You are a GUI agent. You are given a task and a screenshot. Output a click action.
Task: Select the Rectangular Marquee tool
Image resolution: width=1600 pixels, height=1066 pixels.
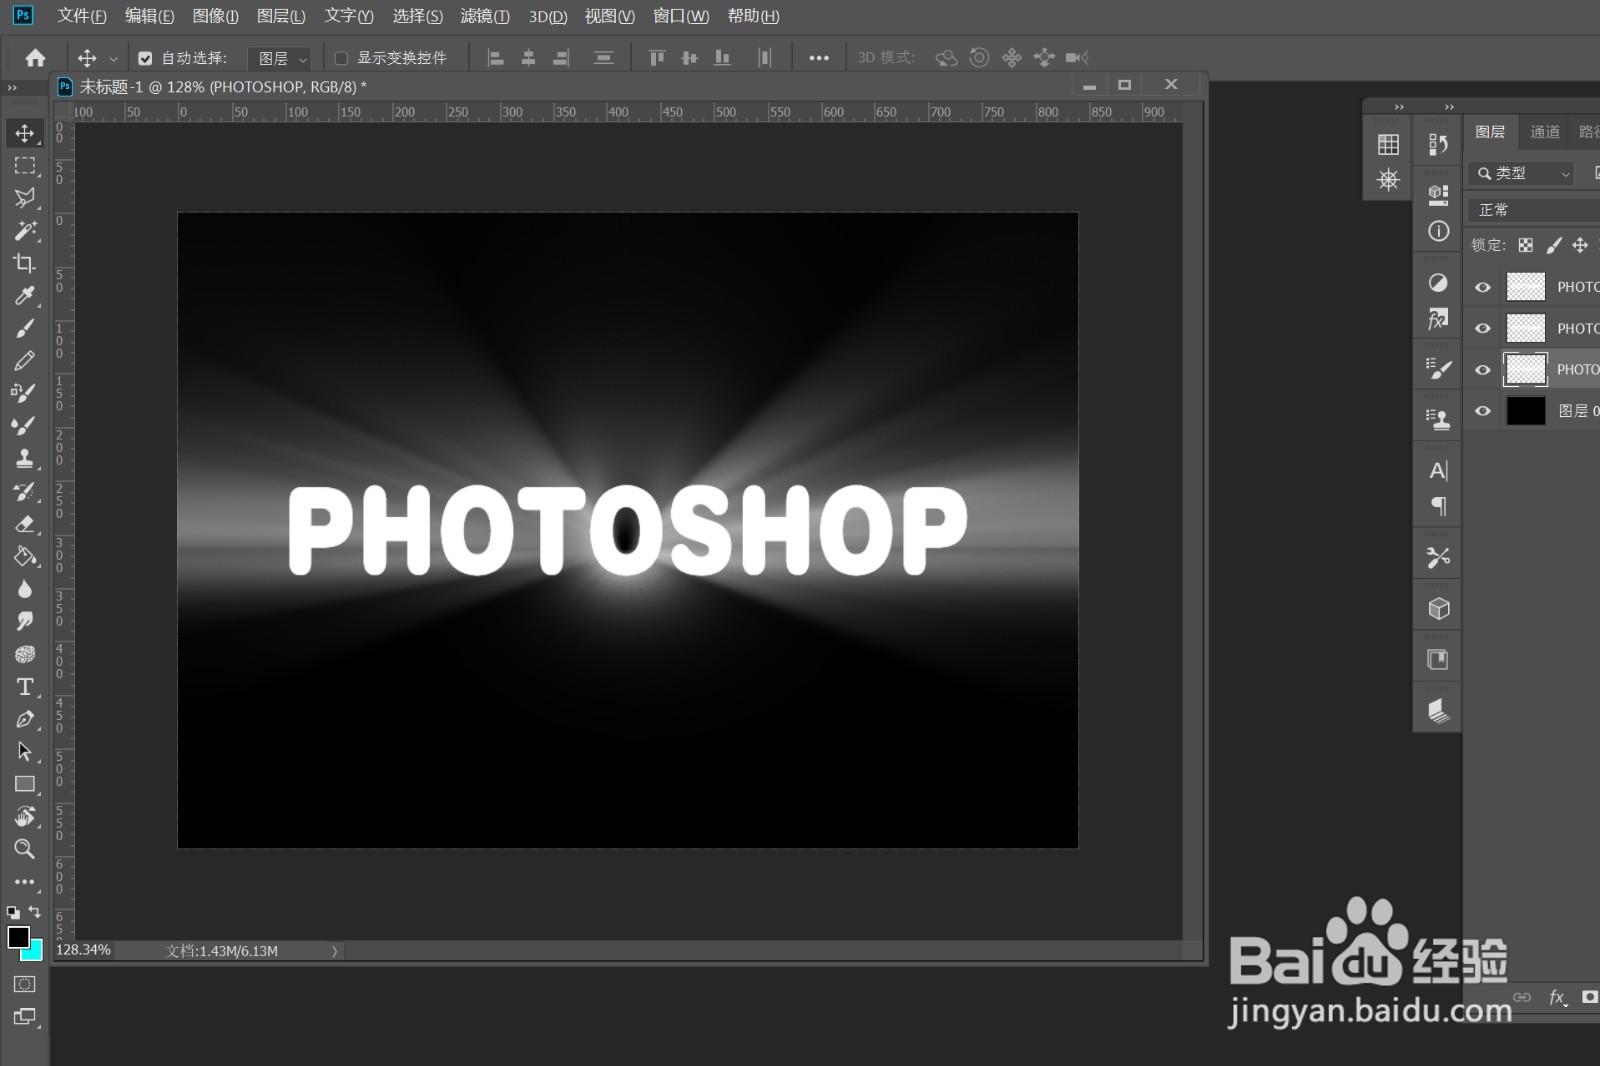[x=25, y=165]
